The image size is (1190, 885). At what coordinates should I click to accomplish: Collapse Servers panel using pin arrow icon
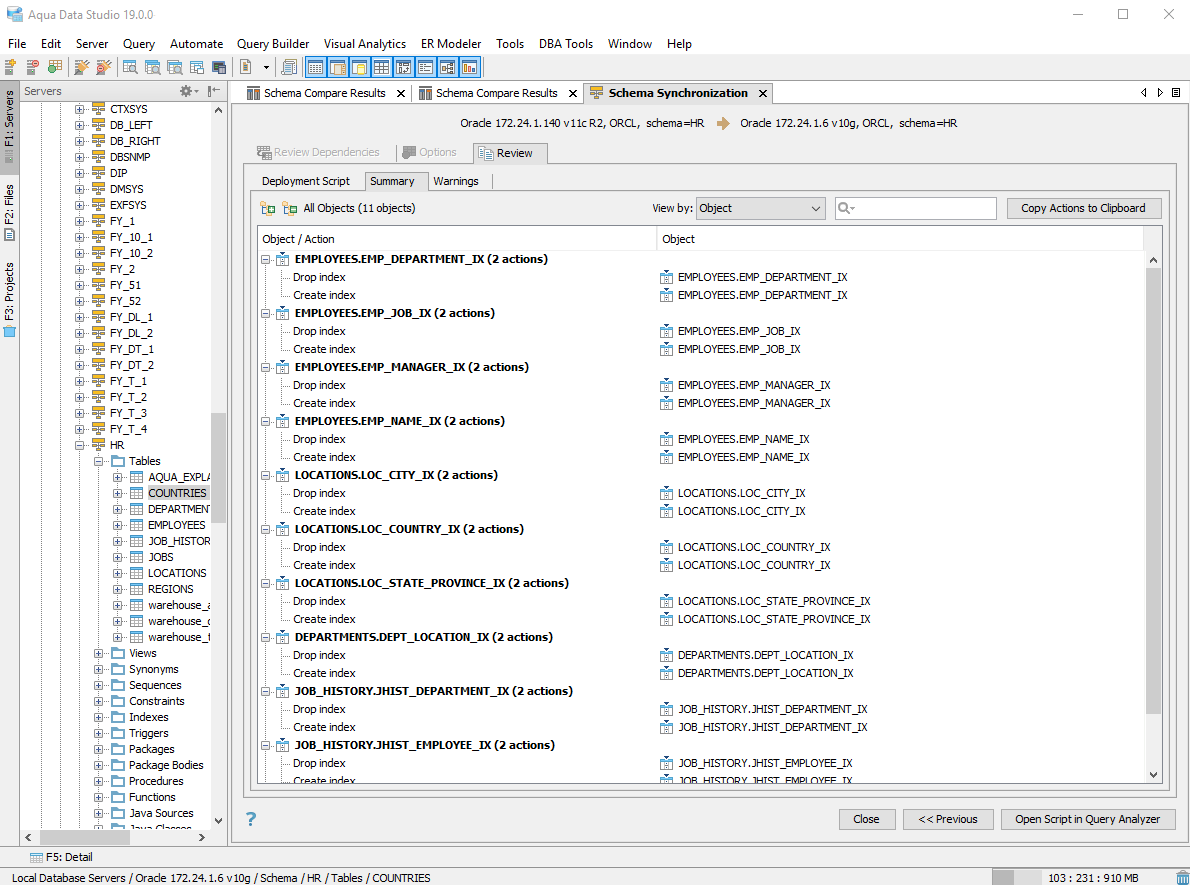(x=214, y=91)
